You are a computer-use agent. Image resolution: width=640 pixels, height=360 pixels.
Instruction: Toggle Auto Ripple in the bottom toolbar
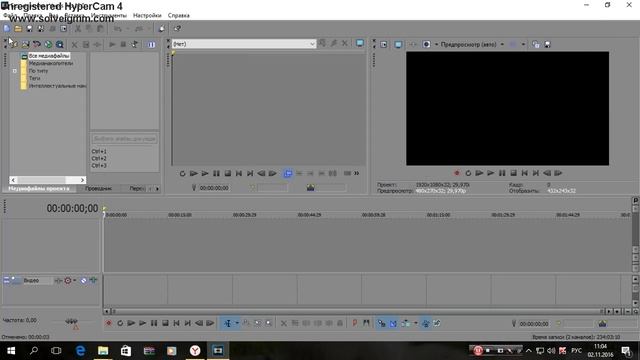(x=405, y=323)
